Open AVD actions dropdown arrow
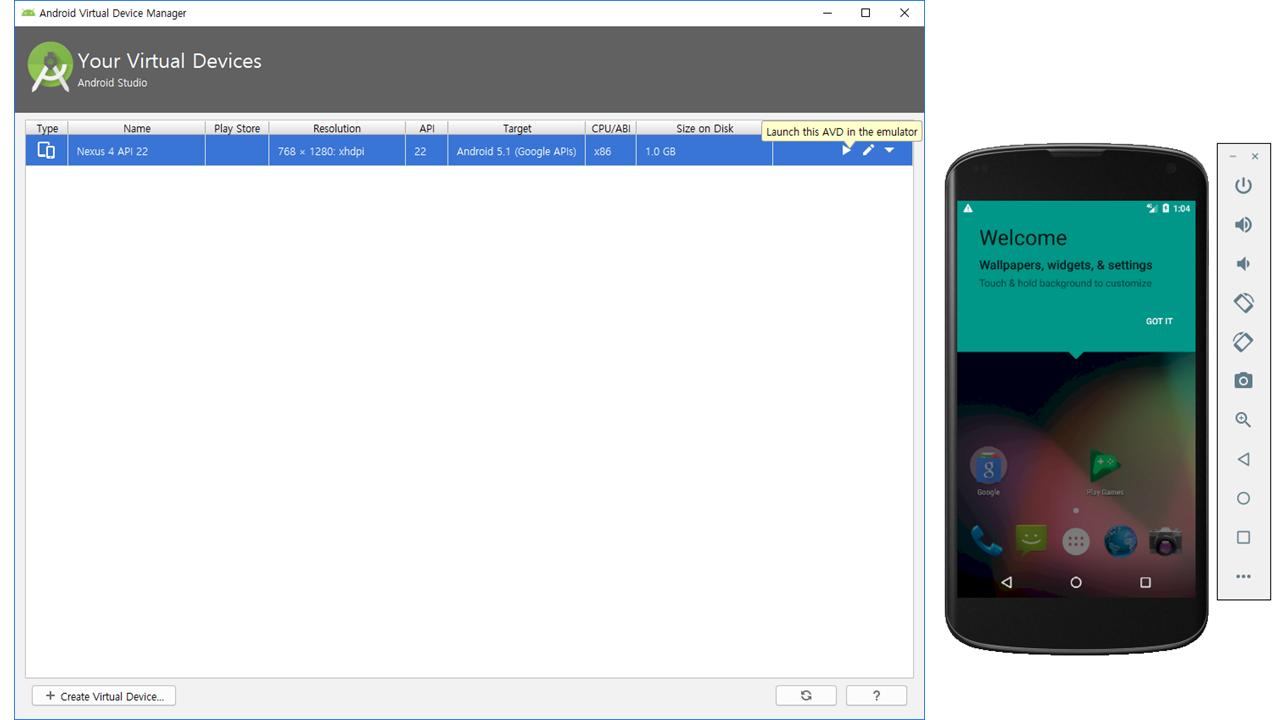Viewport: 1280px width, 720px height. [x=889, y=151]
